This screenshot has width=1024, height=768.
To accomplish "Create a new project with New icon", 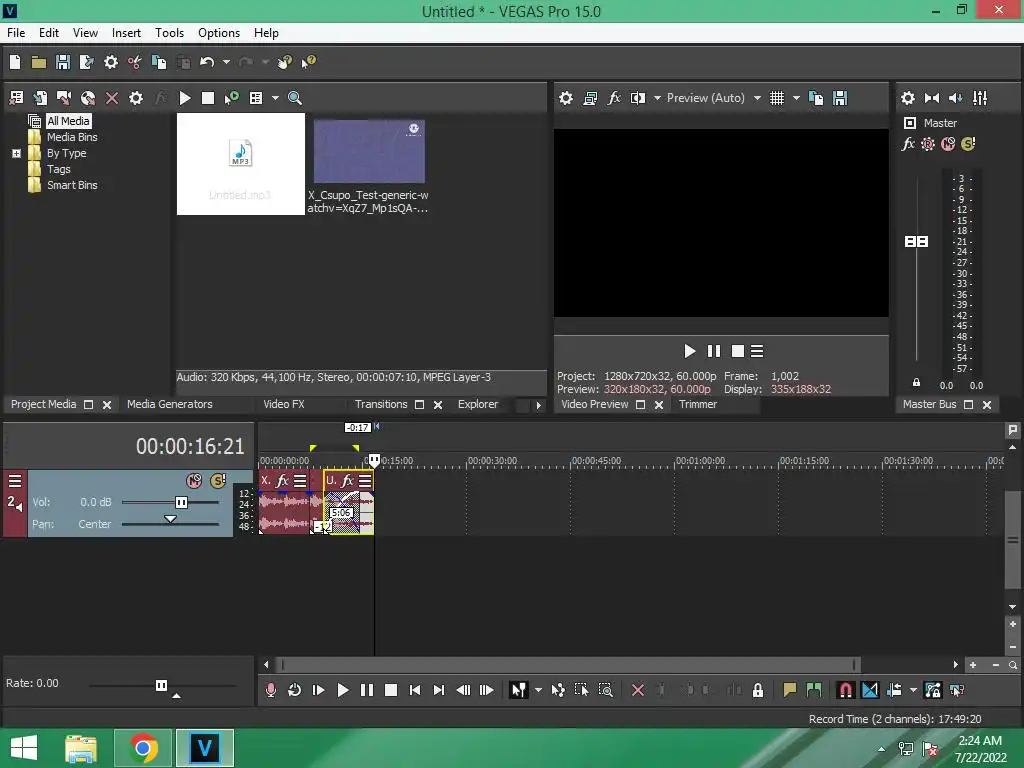I will pyautogui.click(x=15, y=62).
